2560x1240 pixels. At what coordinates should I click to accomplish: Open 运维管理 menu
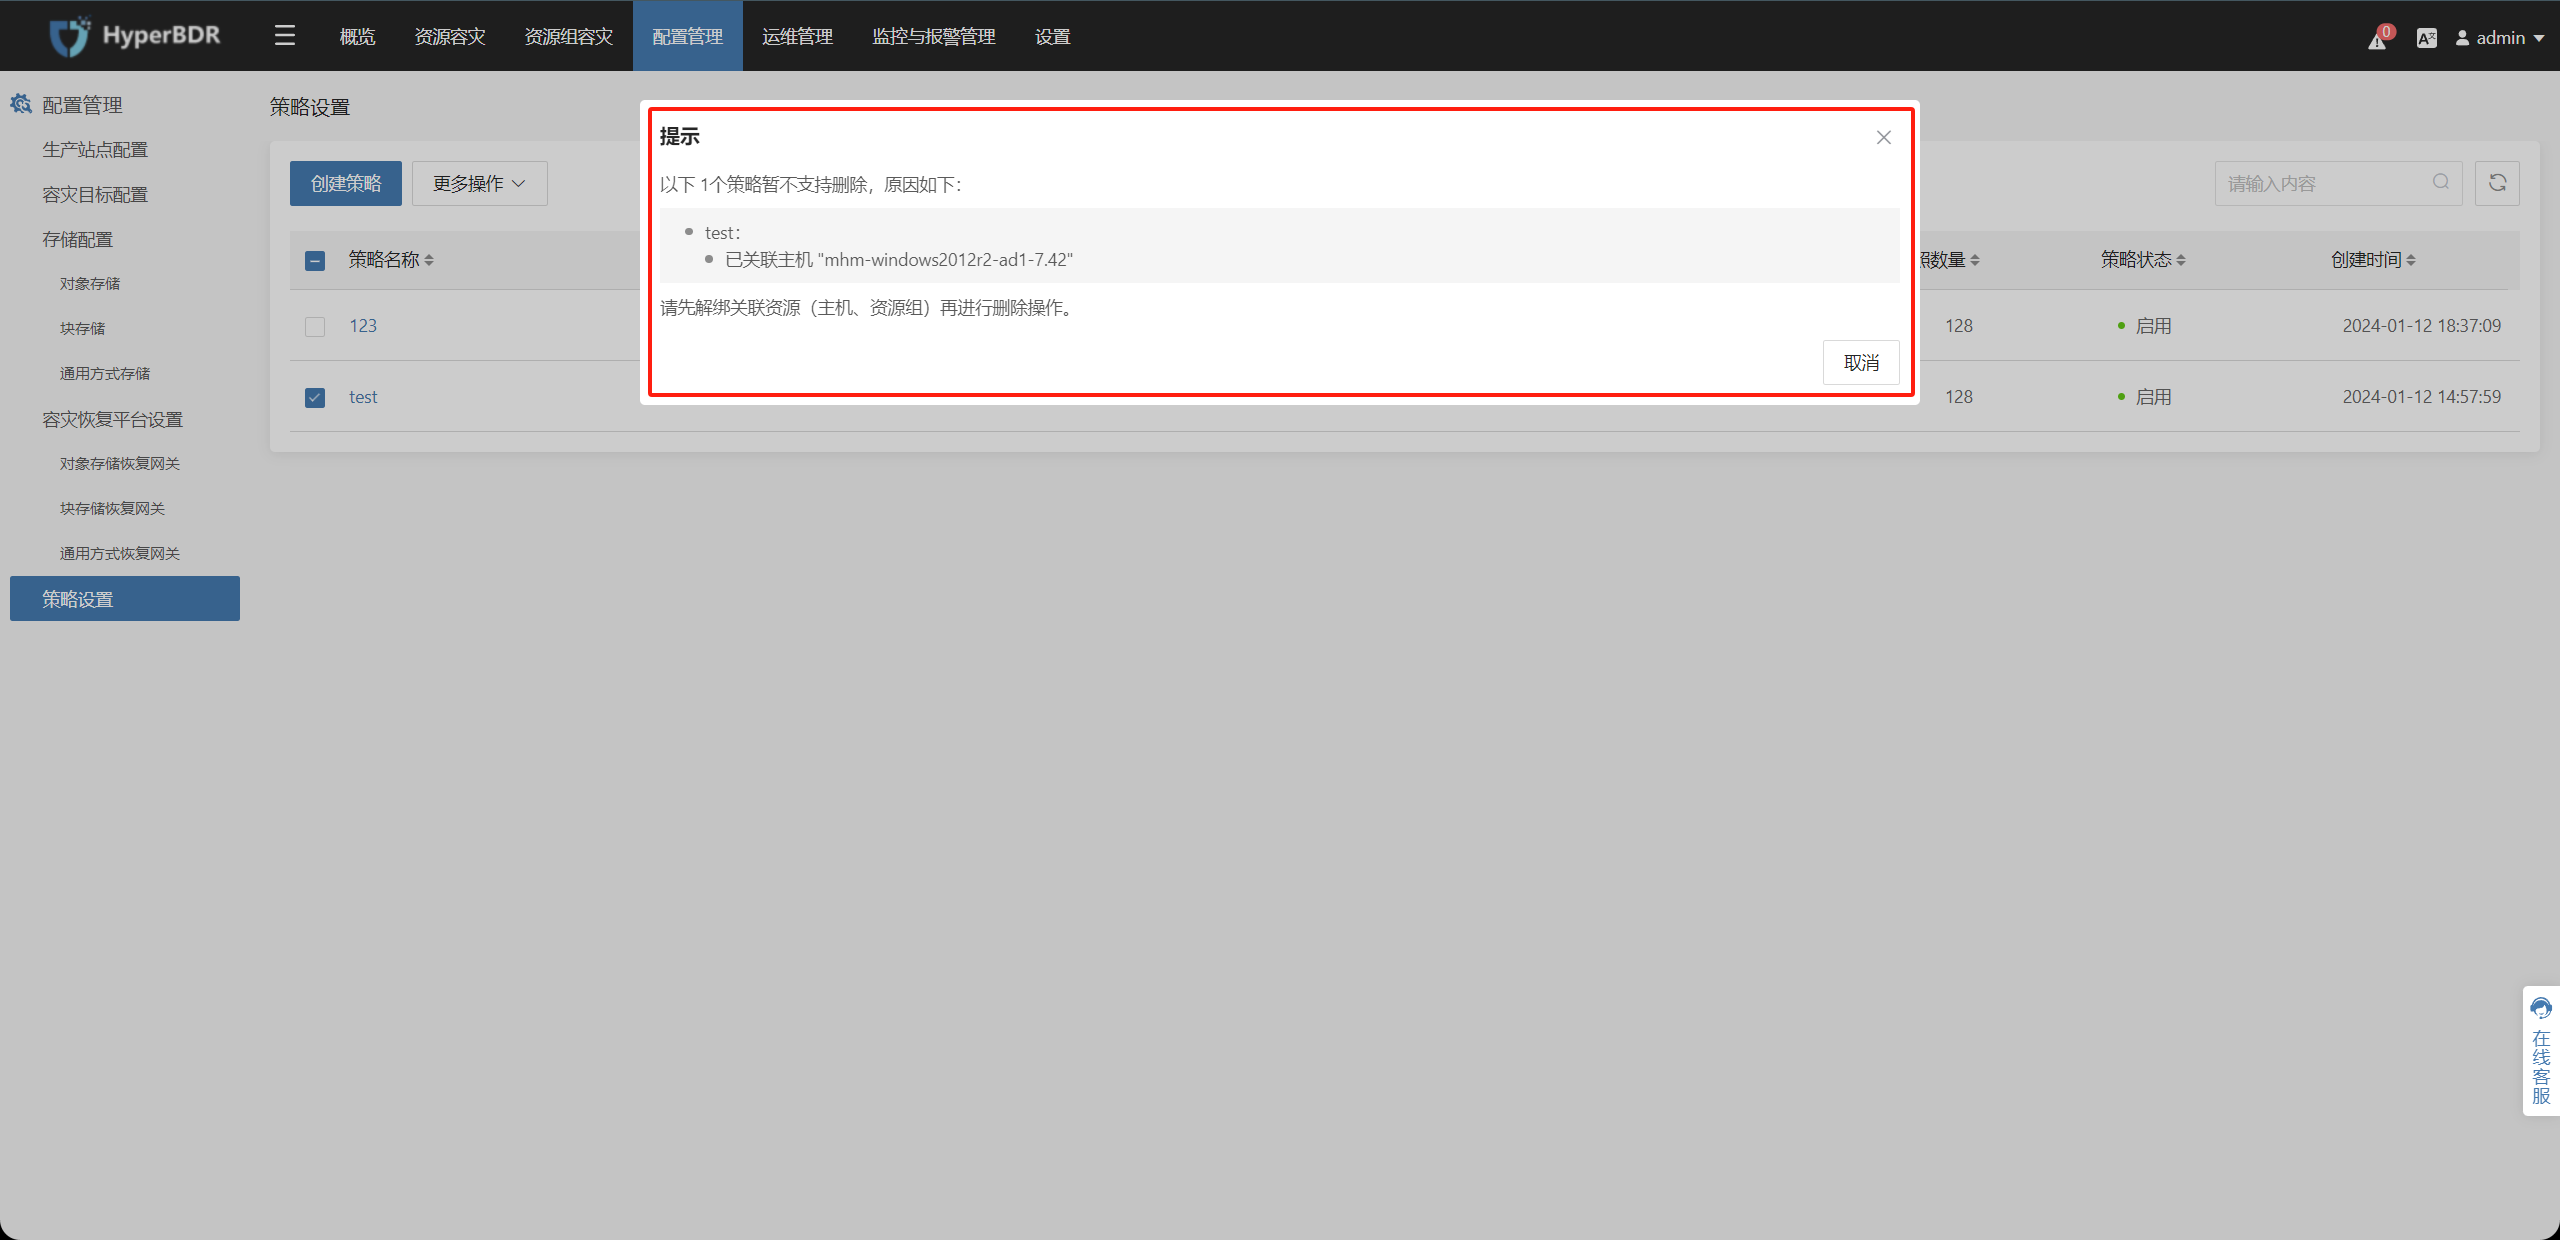point(797,36)
